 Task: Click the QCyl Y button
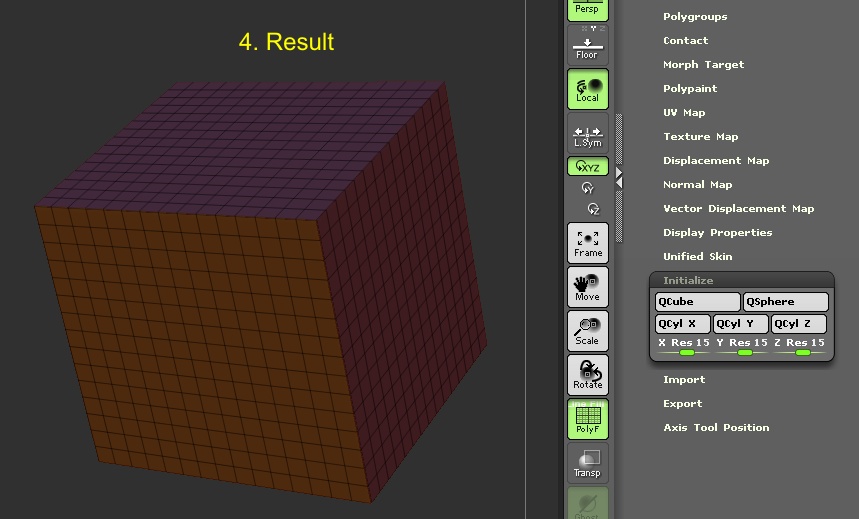pos(741,323)
